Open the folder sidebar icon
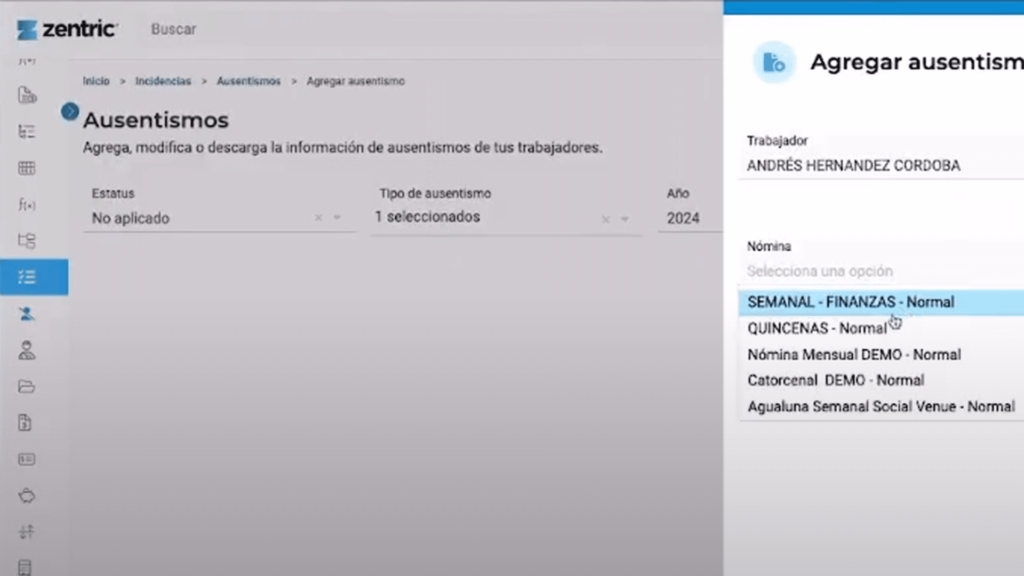 click(27, 387)
